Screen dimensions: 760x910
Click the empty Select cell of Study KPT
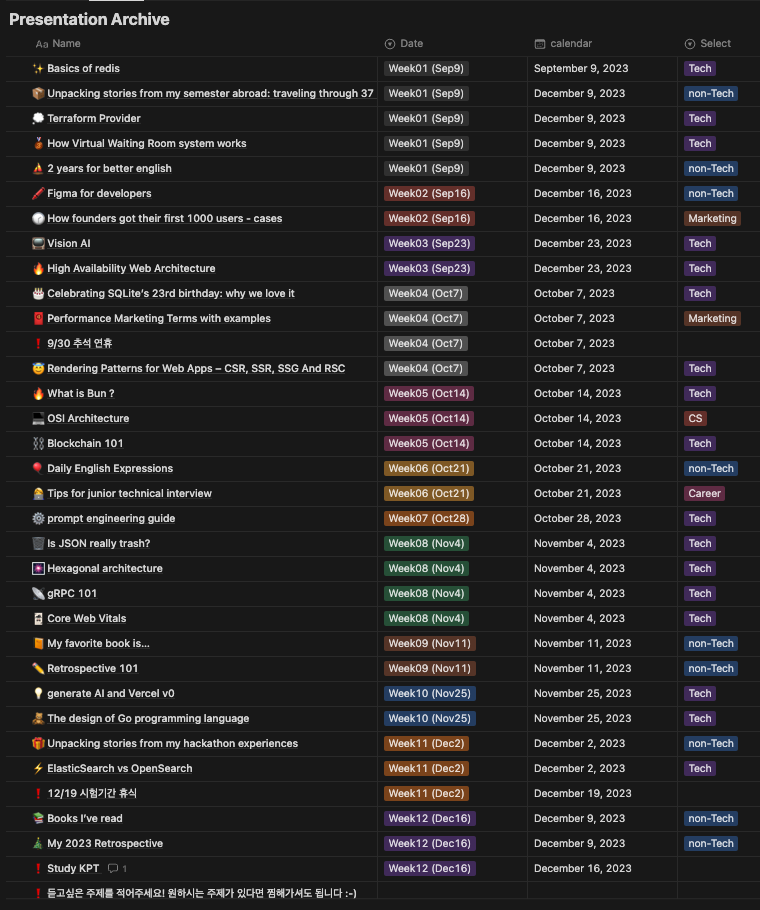click(x=719, y=868)
